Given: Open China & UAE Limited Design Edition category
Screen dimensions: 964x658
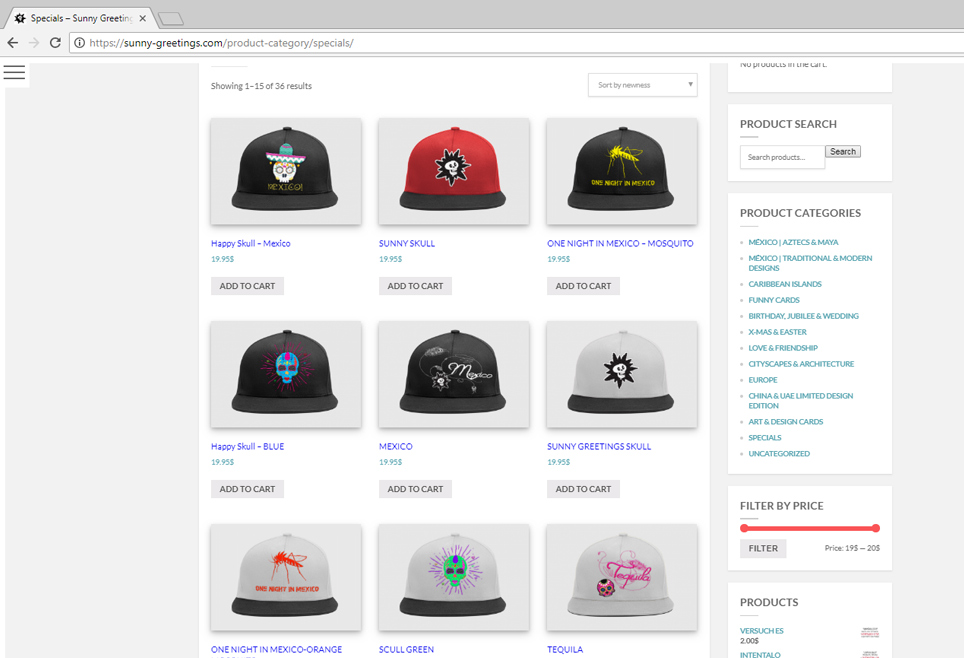Looking at the screenshot, I should (800, 401).
